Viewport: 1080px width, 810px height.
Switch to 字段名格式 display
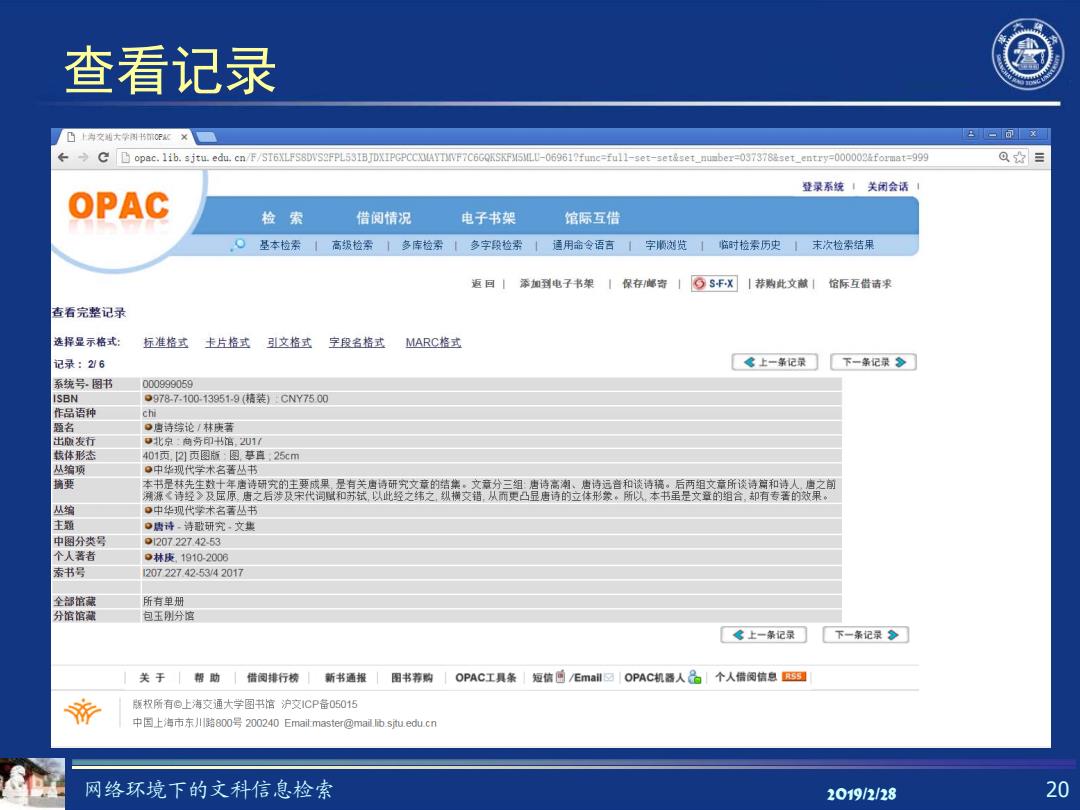357,342
